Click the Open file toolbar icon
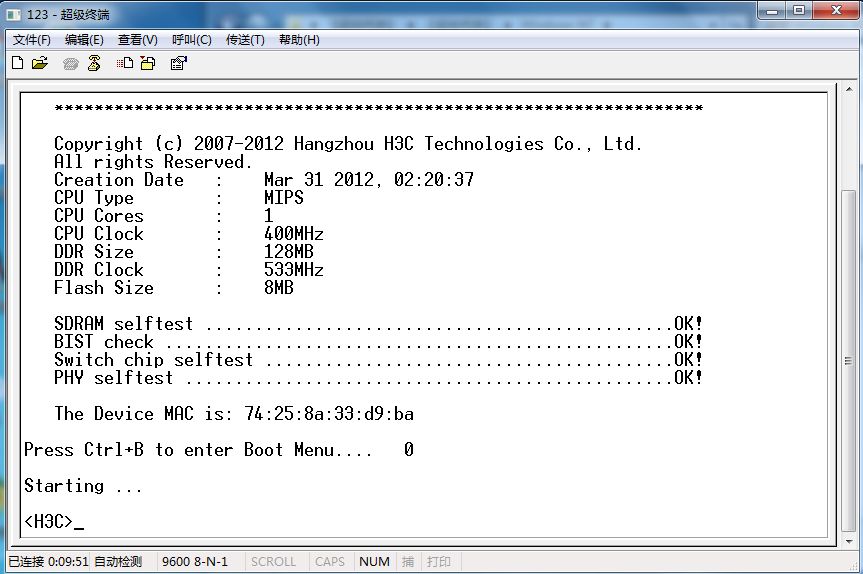The image size is (863, 574). (40, 63)
